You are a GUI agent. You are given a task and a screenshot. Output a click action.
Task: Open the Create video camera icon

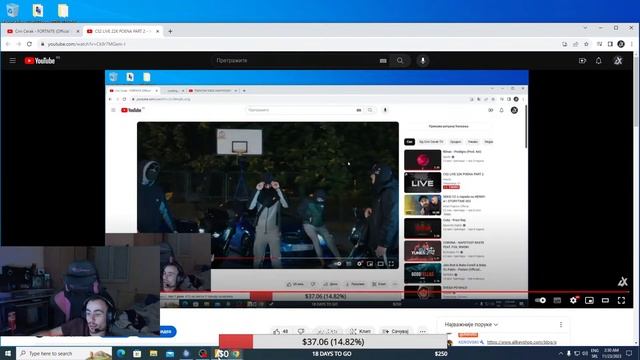(582, 60)
